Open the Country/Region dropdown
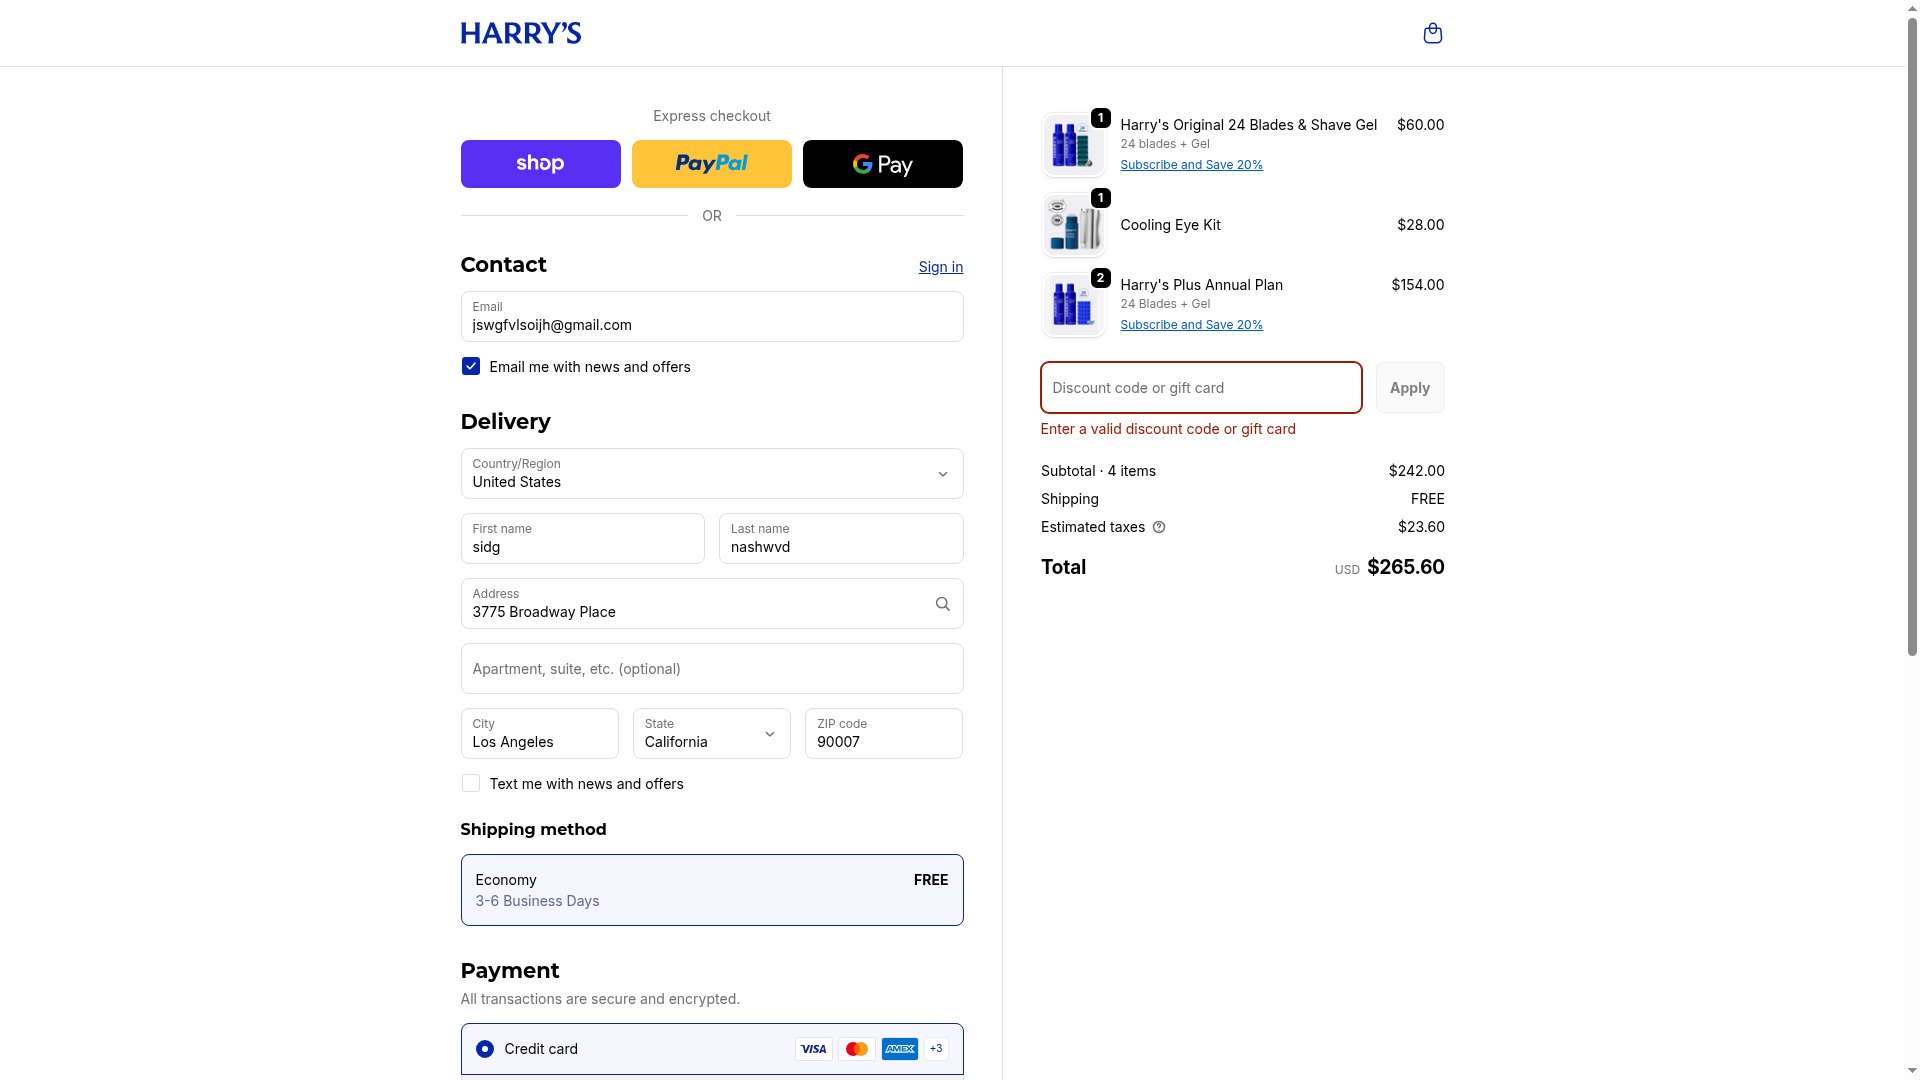Screen dimensions: 1920x1080 click(x=711, y=474)
